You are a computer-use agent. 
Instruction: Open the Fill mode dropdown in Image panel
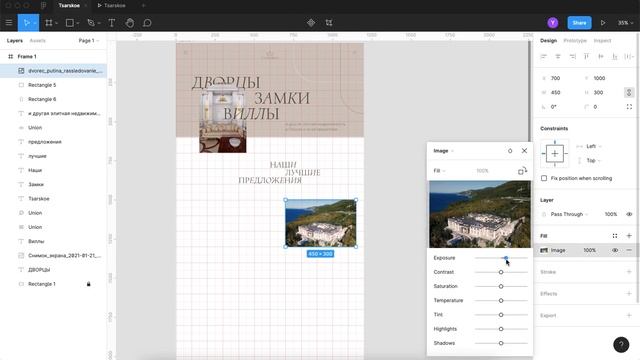[439, 171]
